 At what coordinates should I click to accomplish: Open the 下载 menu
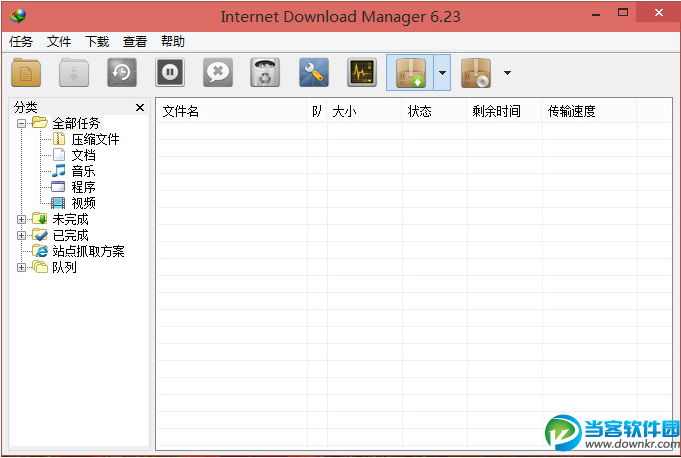pyautogui.click(x=97, y=42)
